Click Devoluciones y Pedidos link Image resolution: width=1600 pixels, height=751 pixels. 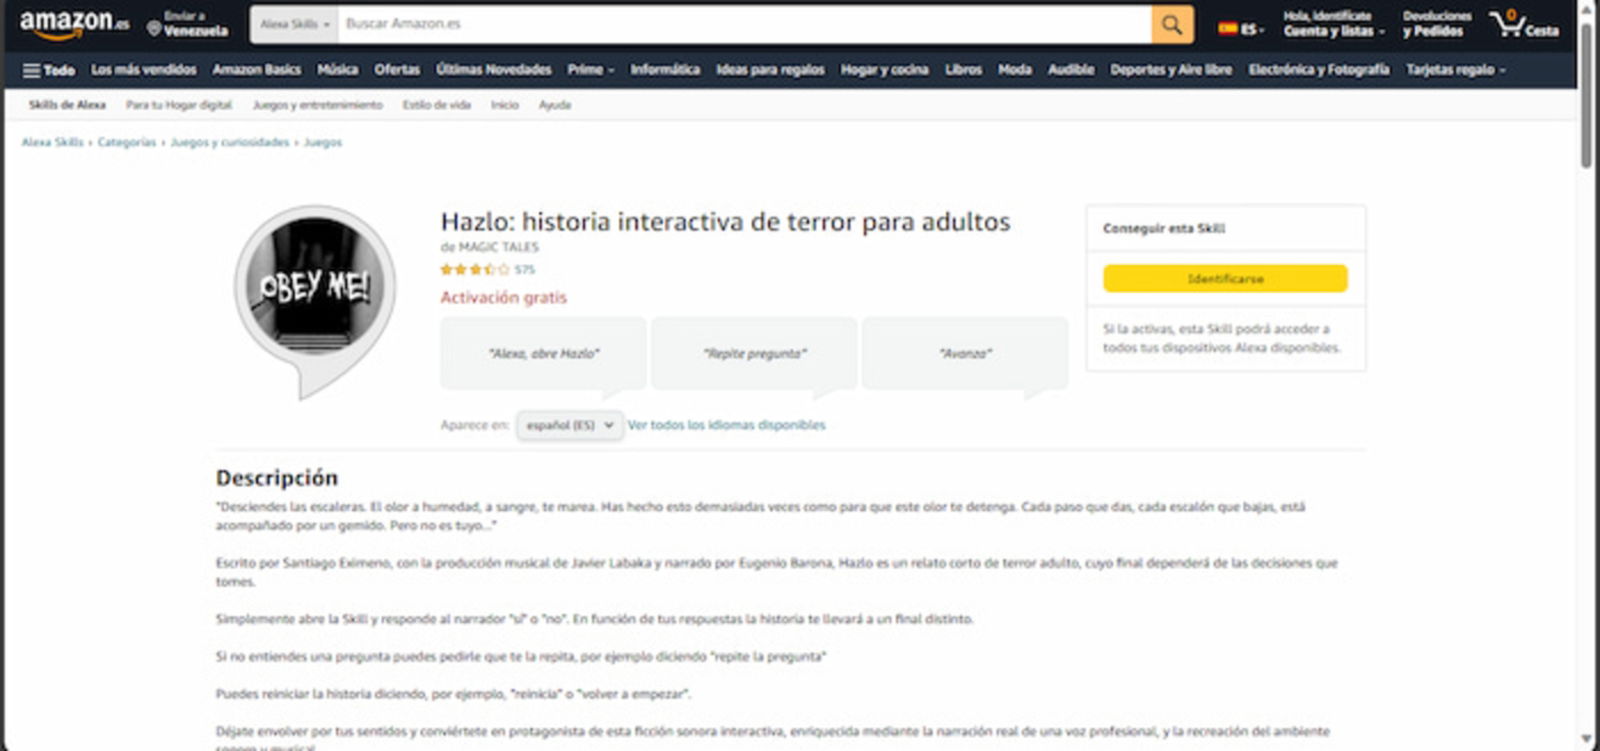(x=1437, y=24)
